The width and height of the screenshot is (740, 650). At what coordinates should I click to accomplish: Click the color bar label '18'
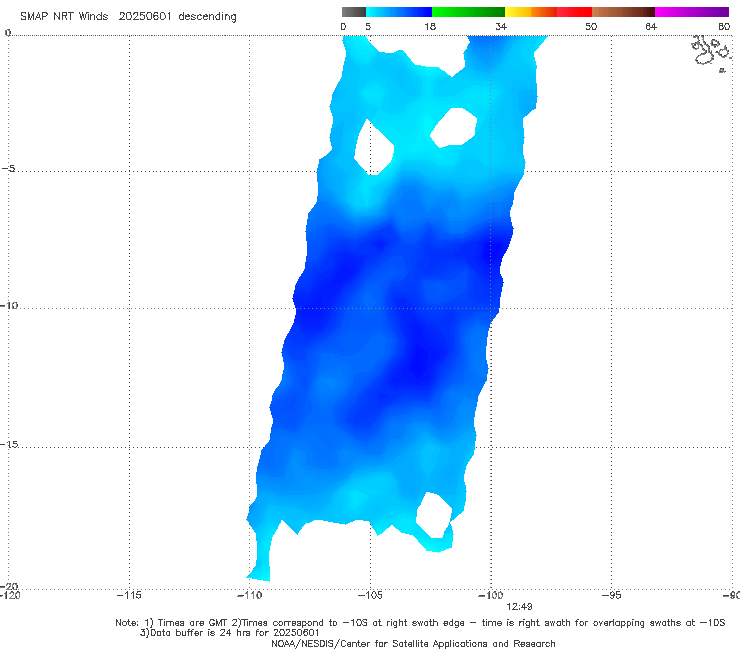pos(429,27)
